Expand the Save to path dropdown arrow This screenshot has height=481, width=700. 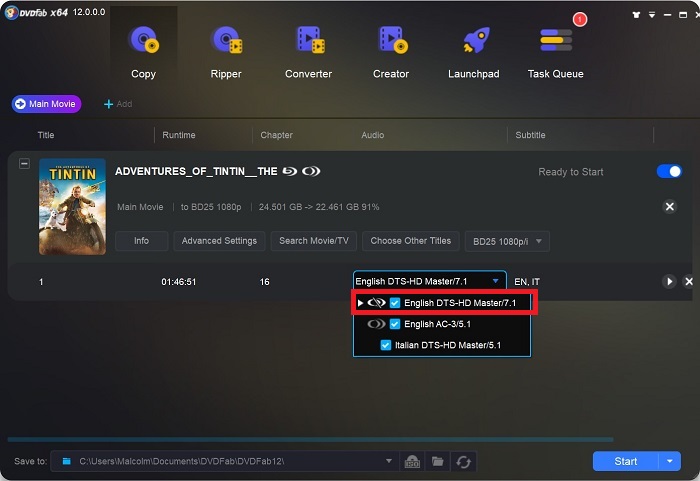[x=388, y=461]
